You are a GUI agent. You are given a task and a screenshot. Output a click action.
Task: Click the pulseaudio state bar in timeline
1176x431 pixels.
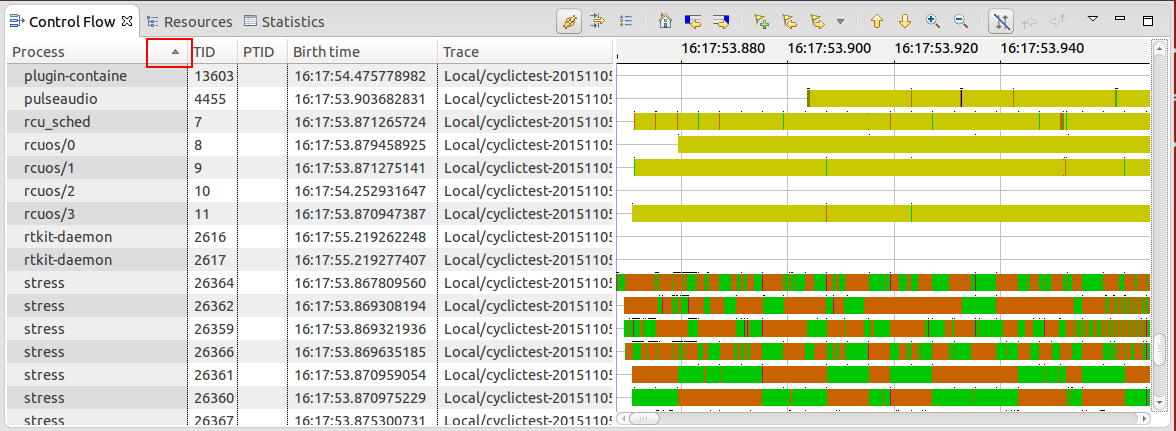[979, 98]
